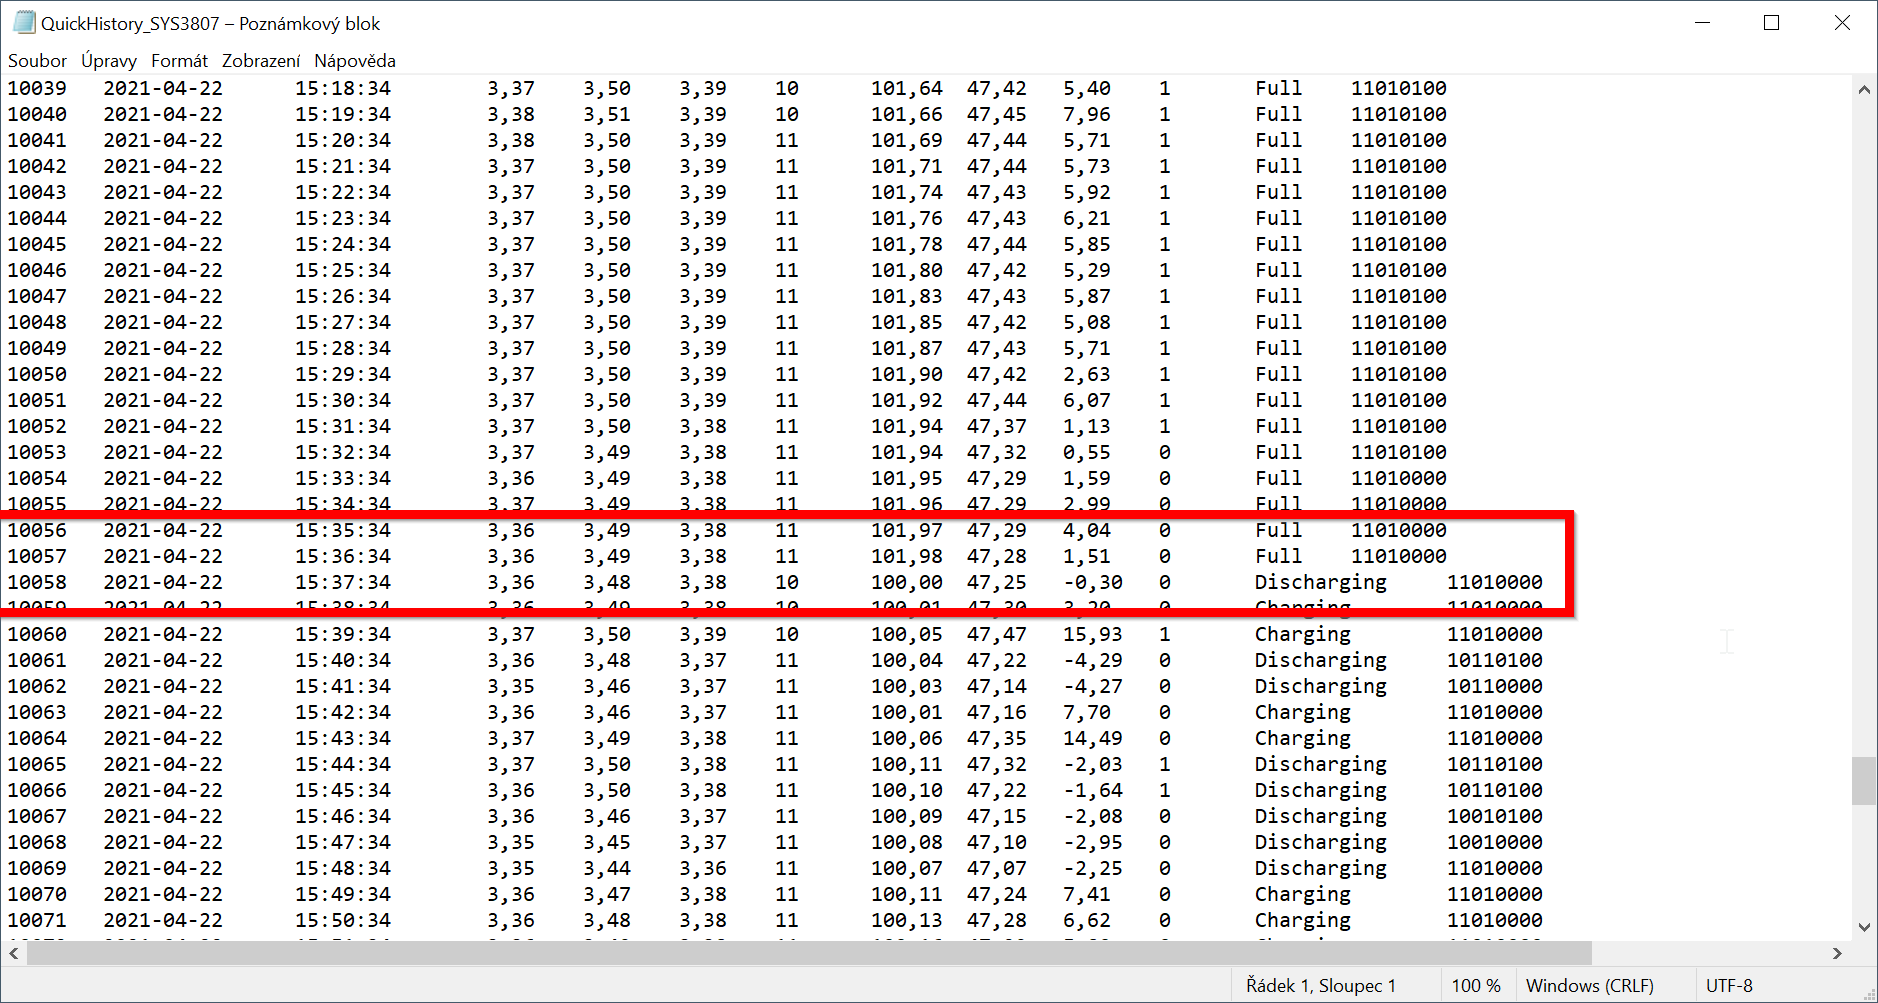Click 10110100 code in row 10061
This screenshot has height=1003, width=1878.
pyautogui.click(x=1495, y=660)
